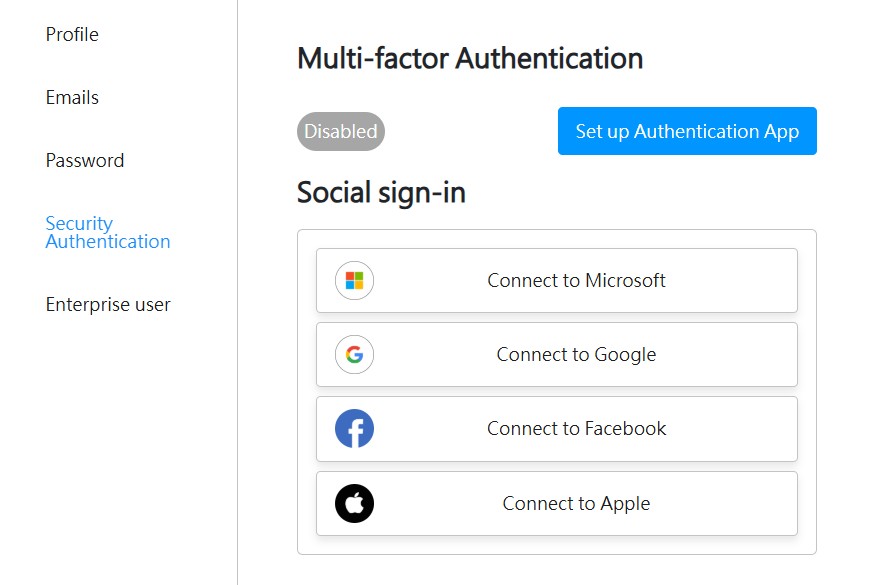Screen dimensions: 891x585
Task: Click the Disabled MFA status badge
Action: coord(341,131)
